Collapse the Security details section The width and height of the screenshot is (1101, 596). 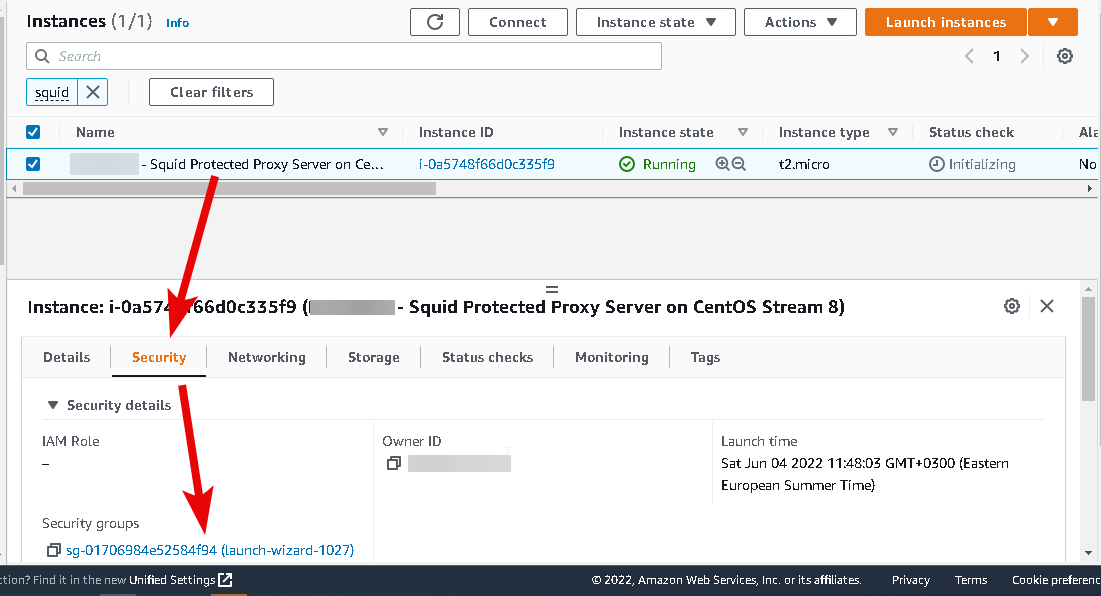click(x=53, y=405)
